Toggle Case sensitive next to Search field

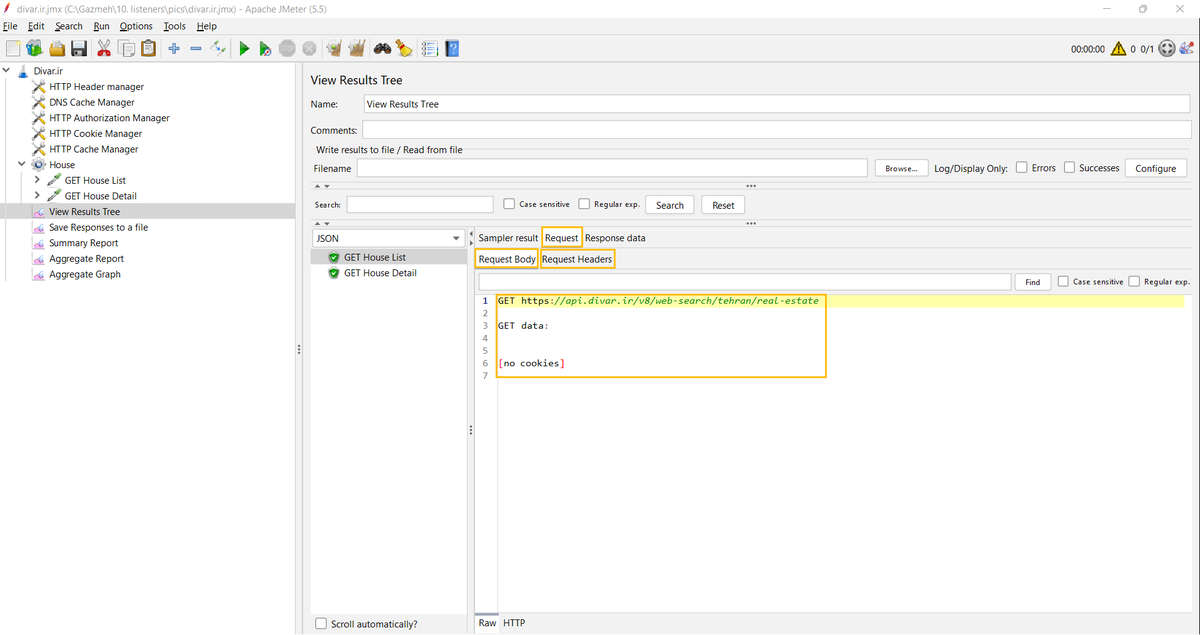tap(510, 204)
